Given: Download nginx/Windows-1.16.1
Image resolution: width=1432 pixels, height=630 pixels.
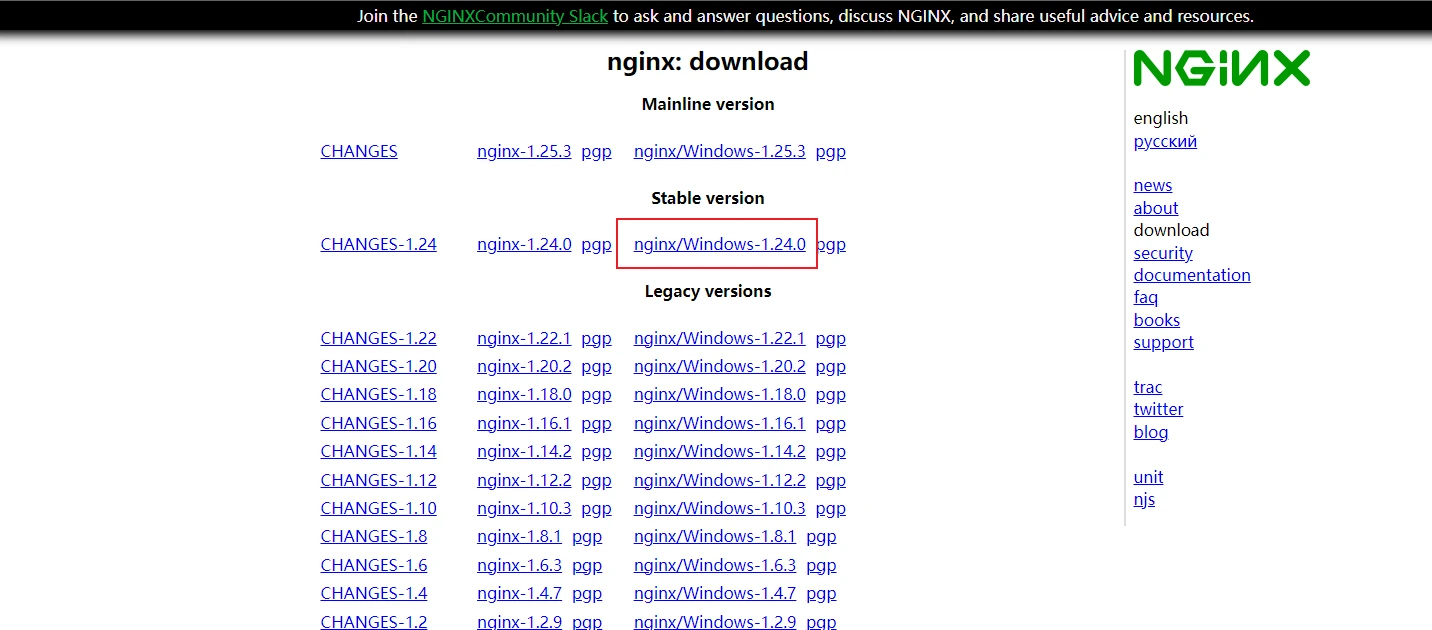Looking at the screenshot, I should [x=719, y=423].
